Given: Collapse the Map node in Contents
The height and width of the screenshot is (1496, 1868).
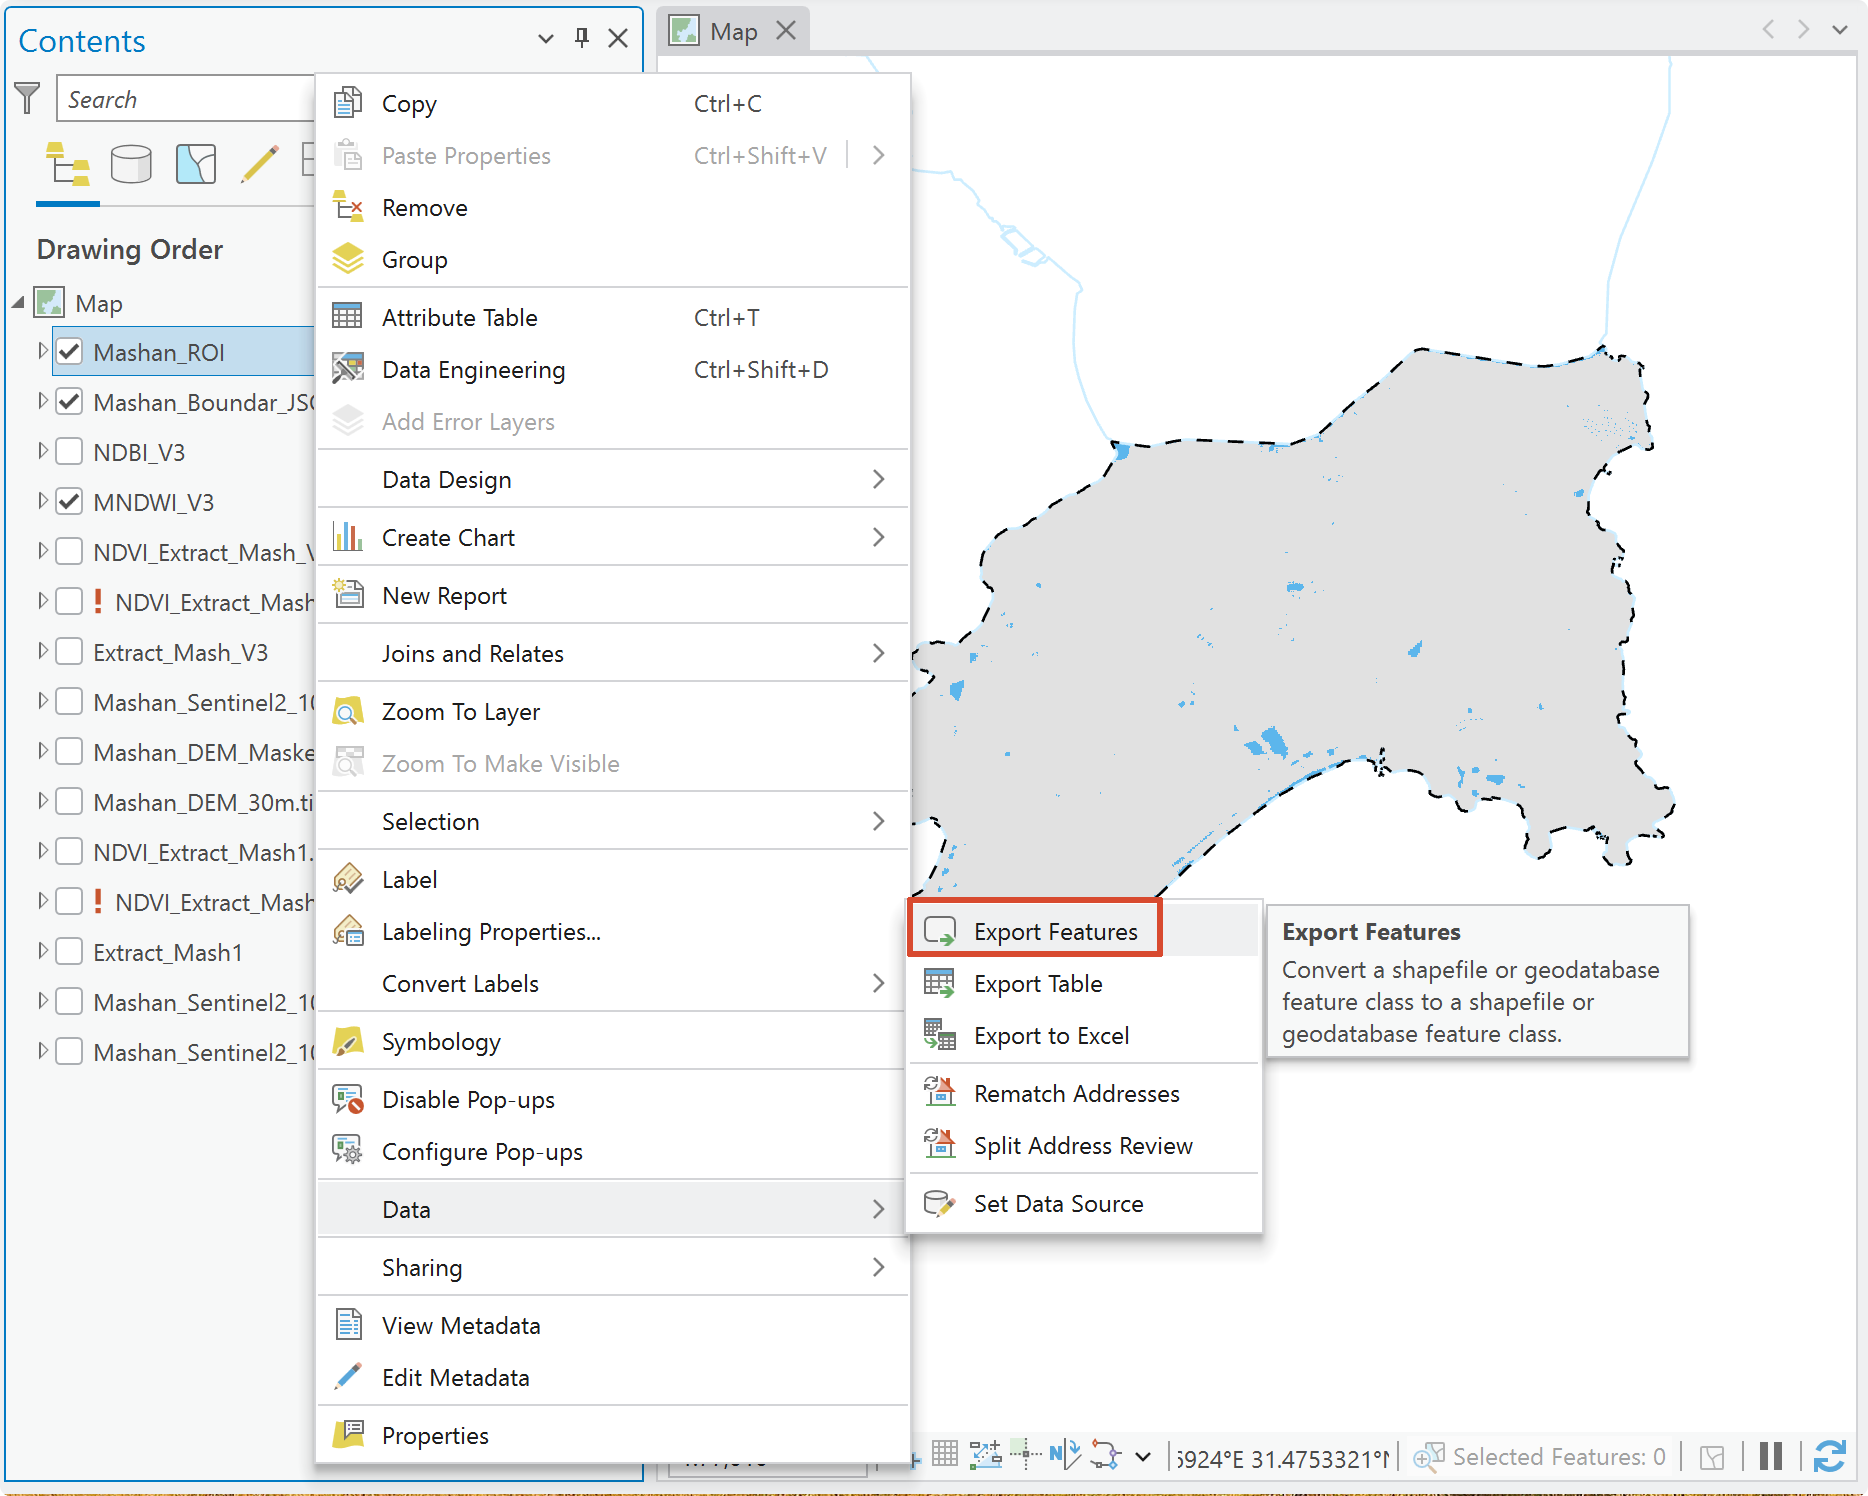Looking at the screenshot, I should (x=19, y=302).
